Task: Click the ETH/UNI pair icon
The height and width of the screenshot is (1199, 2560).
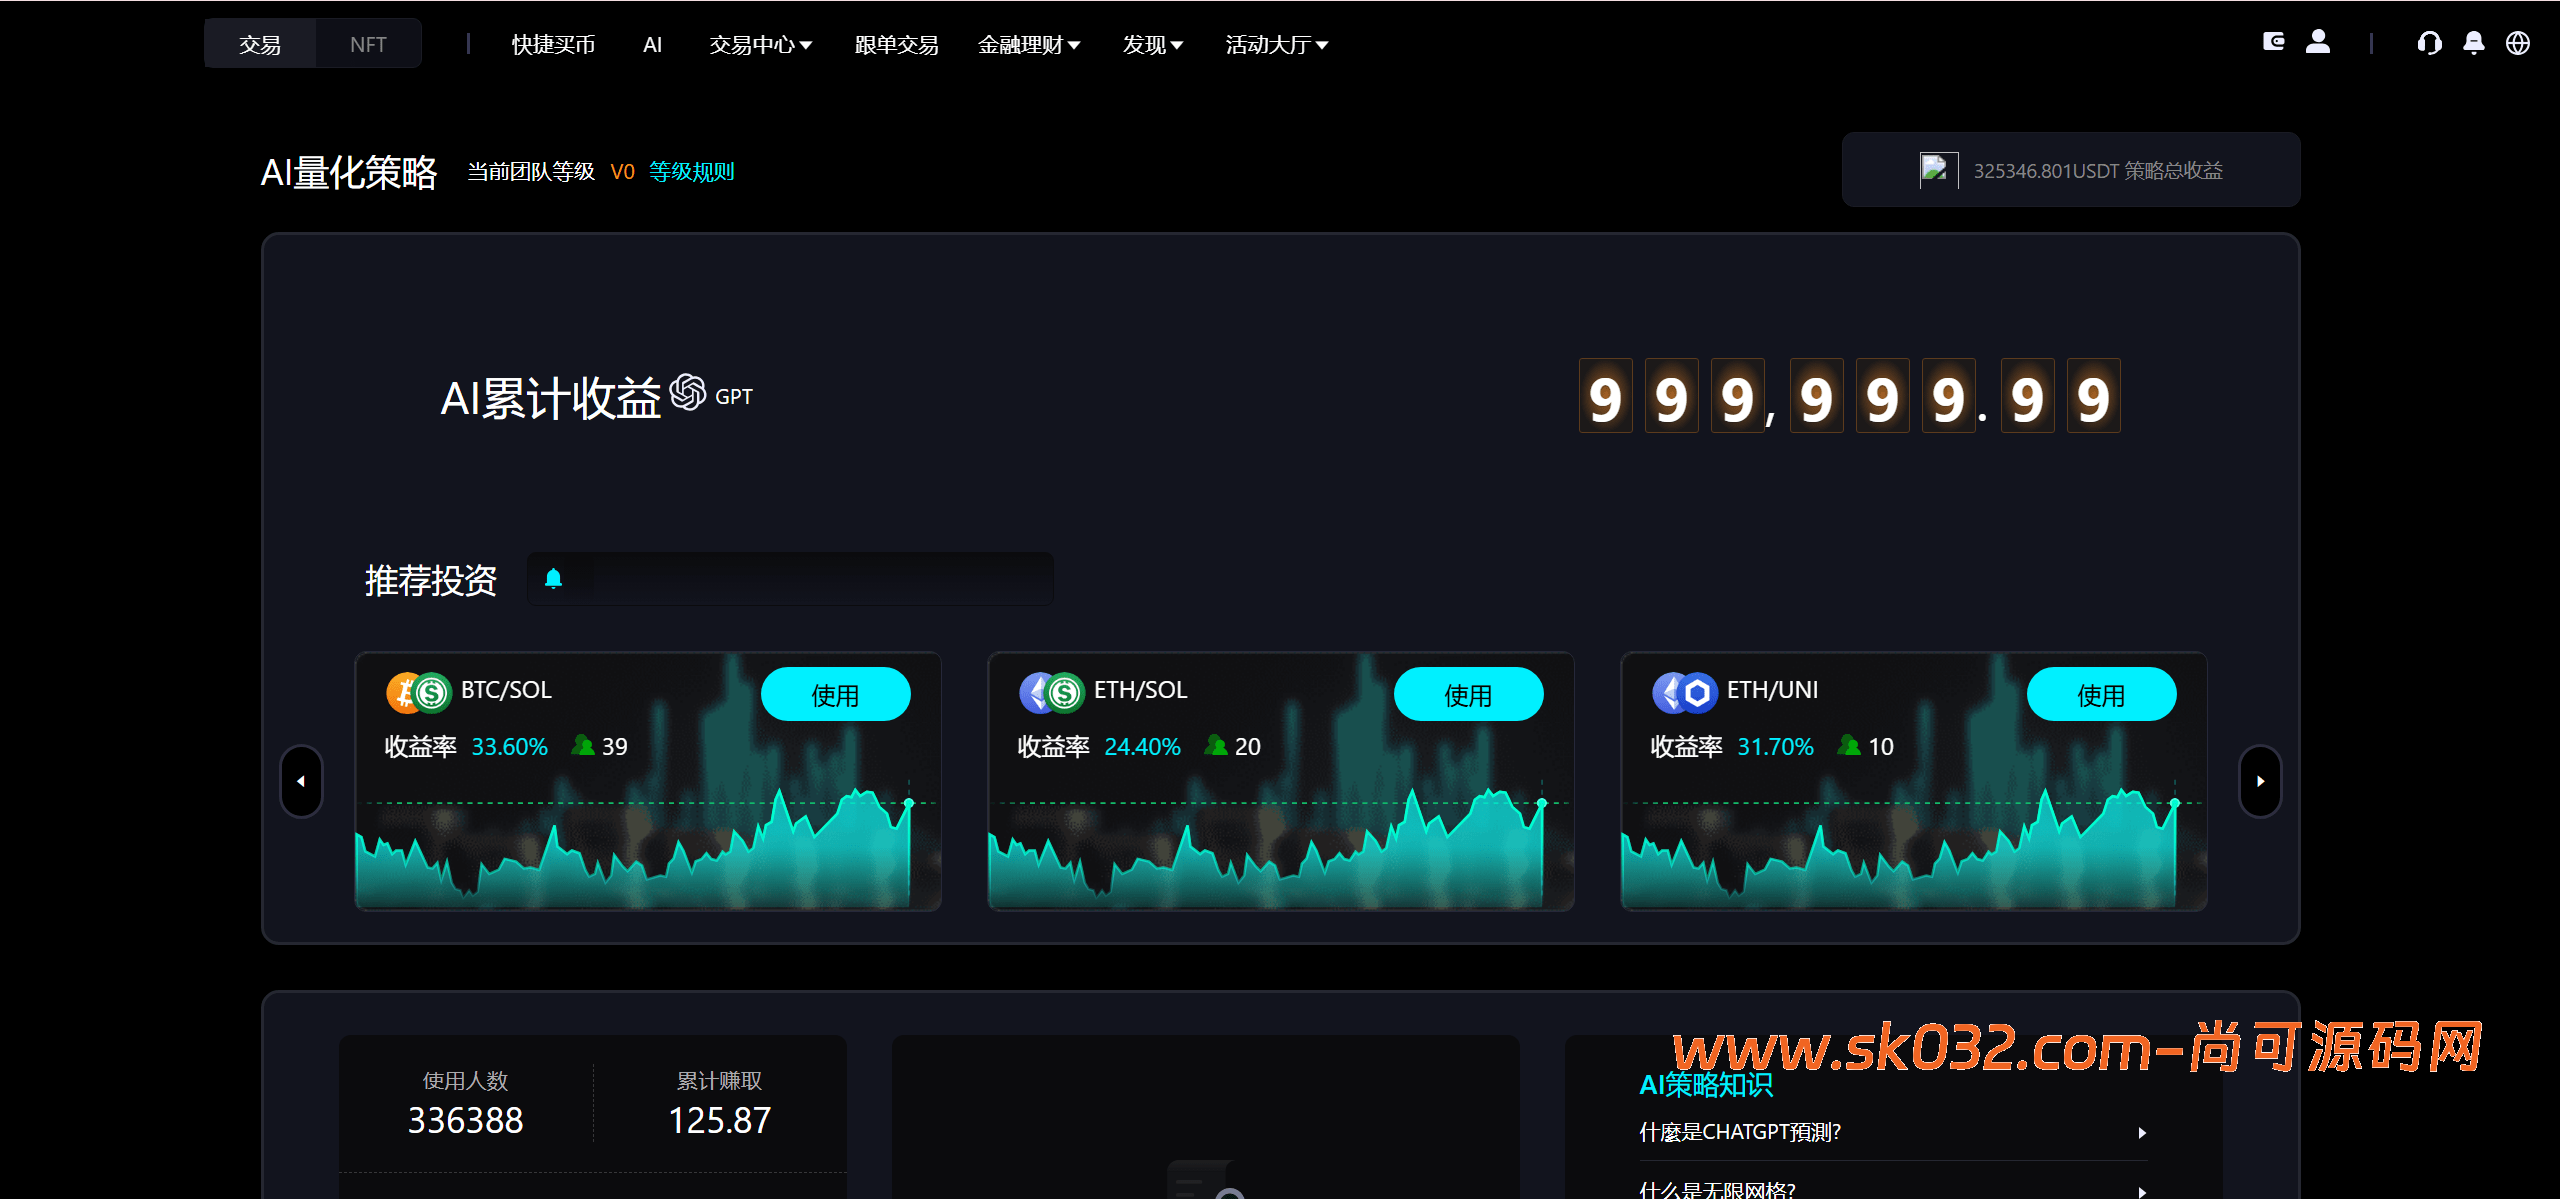Action: [x=1685, y=690]
